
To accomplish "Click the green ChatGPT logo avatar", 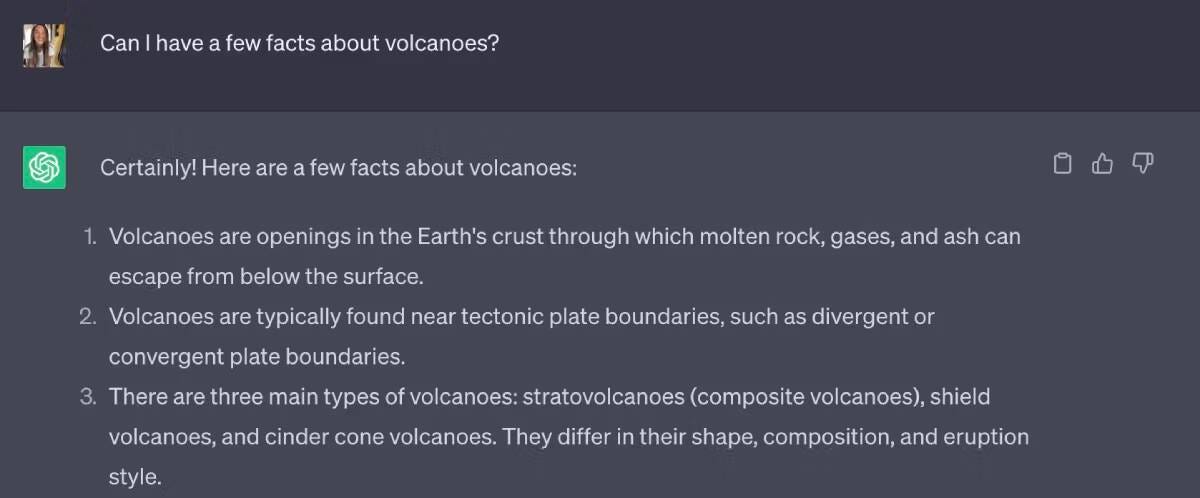I will 44,167.
